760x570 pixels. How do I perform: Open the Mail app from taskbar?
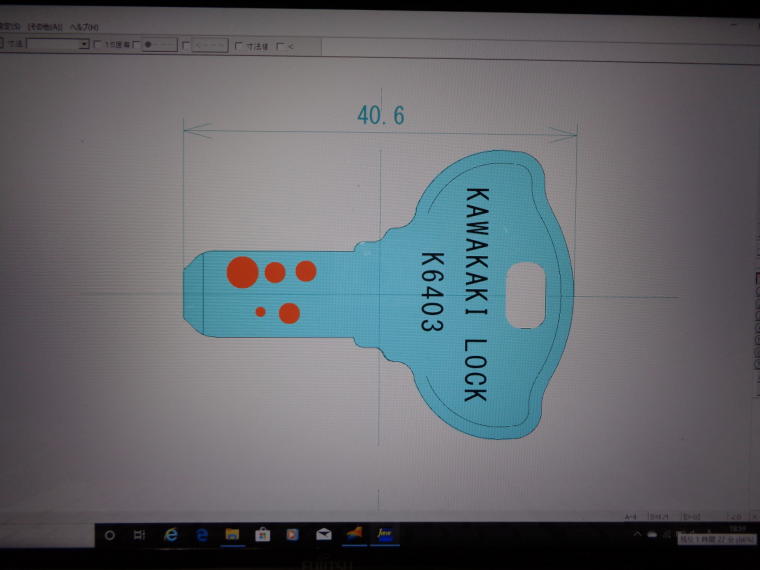[x=324, y=535]
